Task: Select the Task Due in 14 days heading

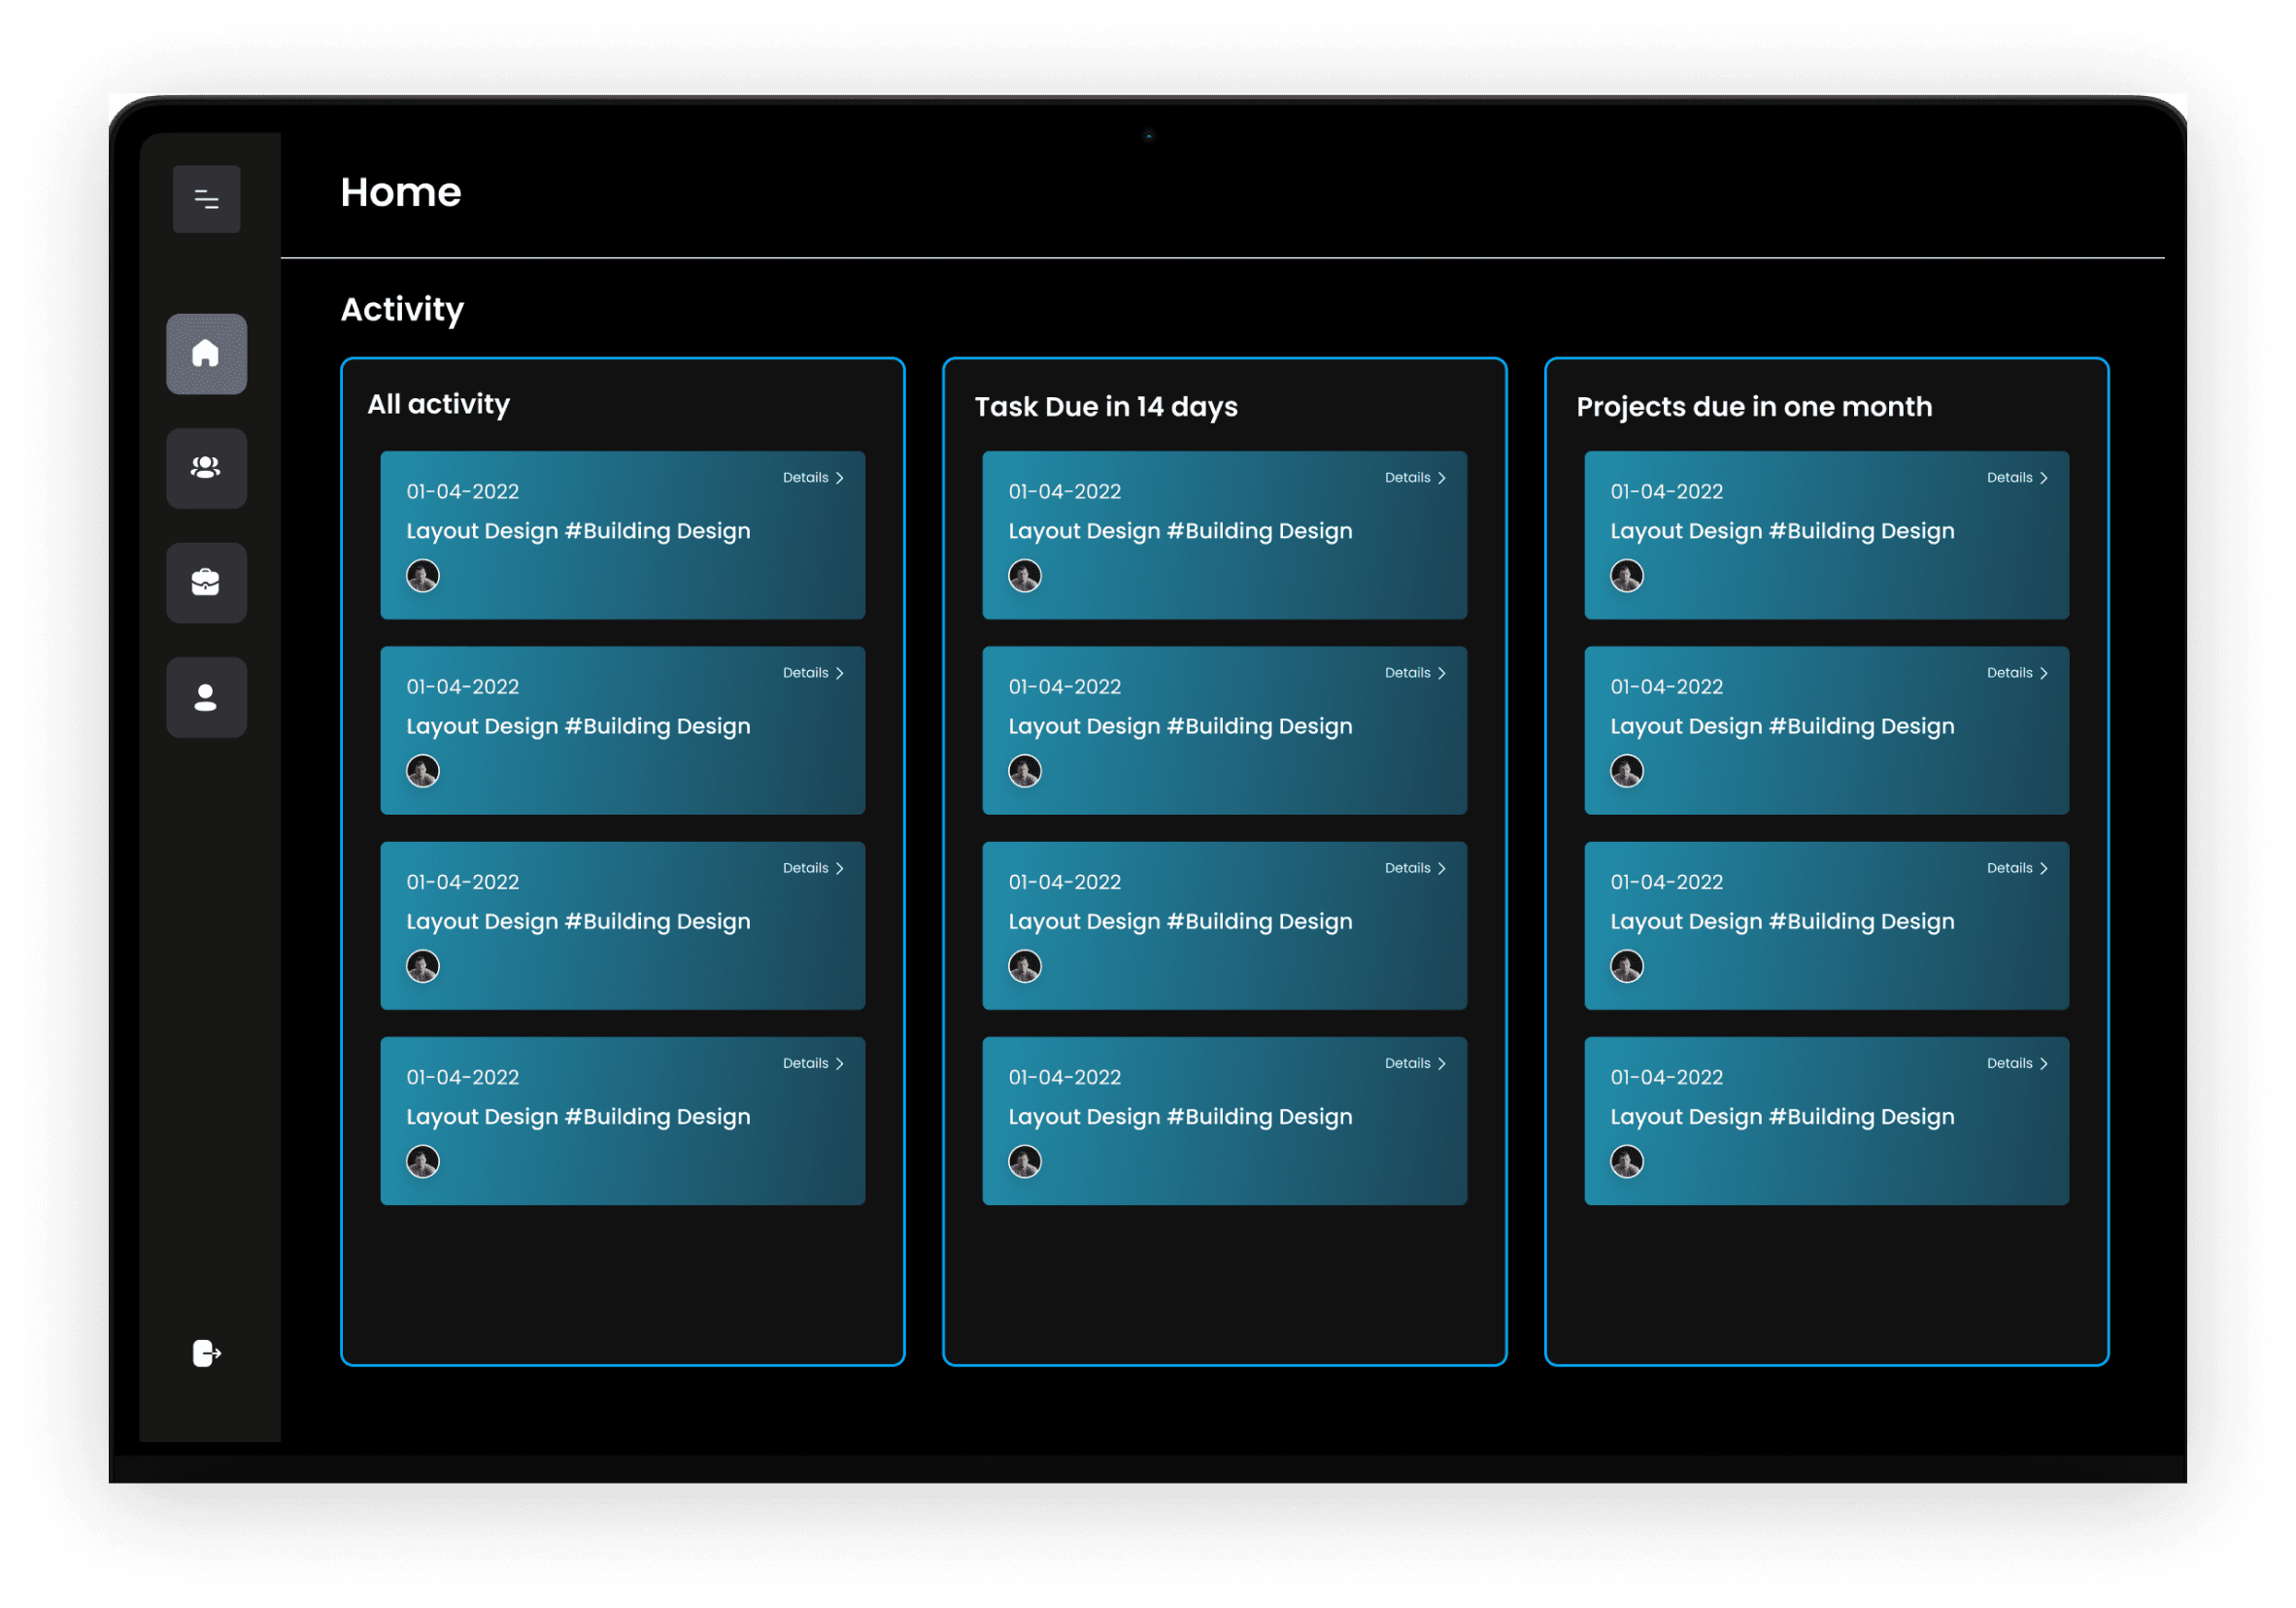Action: coord(1106,407)
